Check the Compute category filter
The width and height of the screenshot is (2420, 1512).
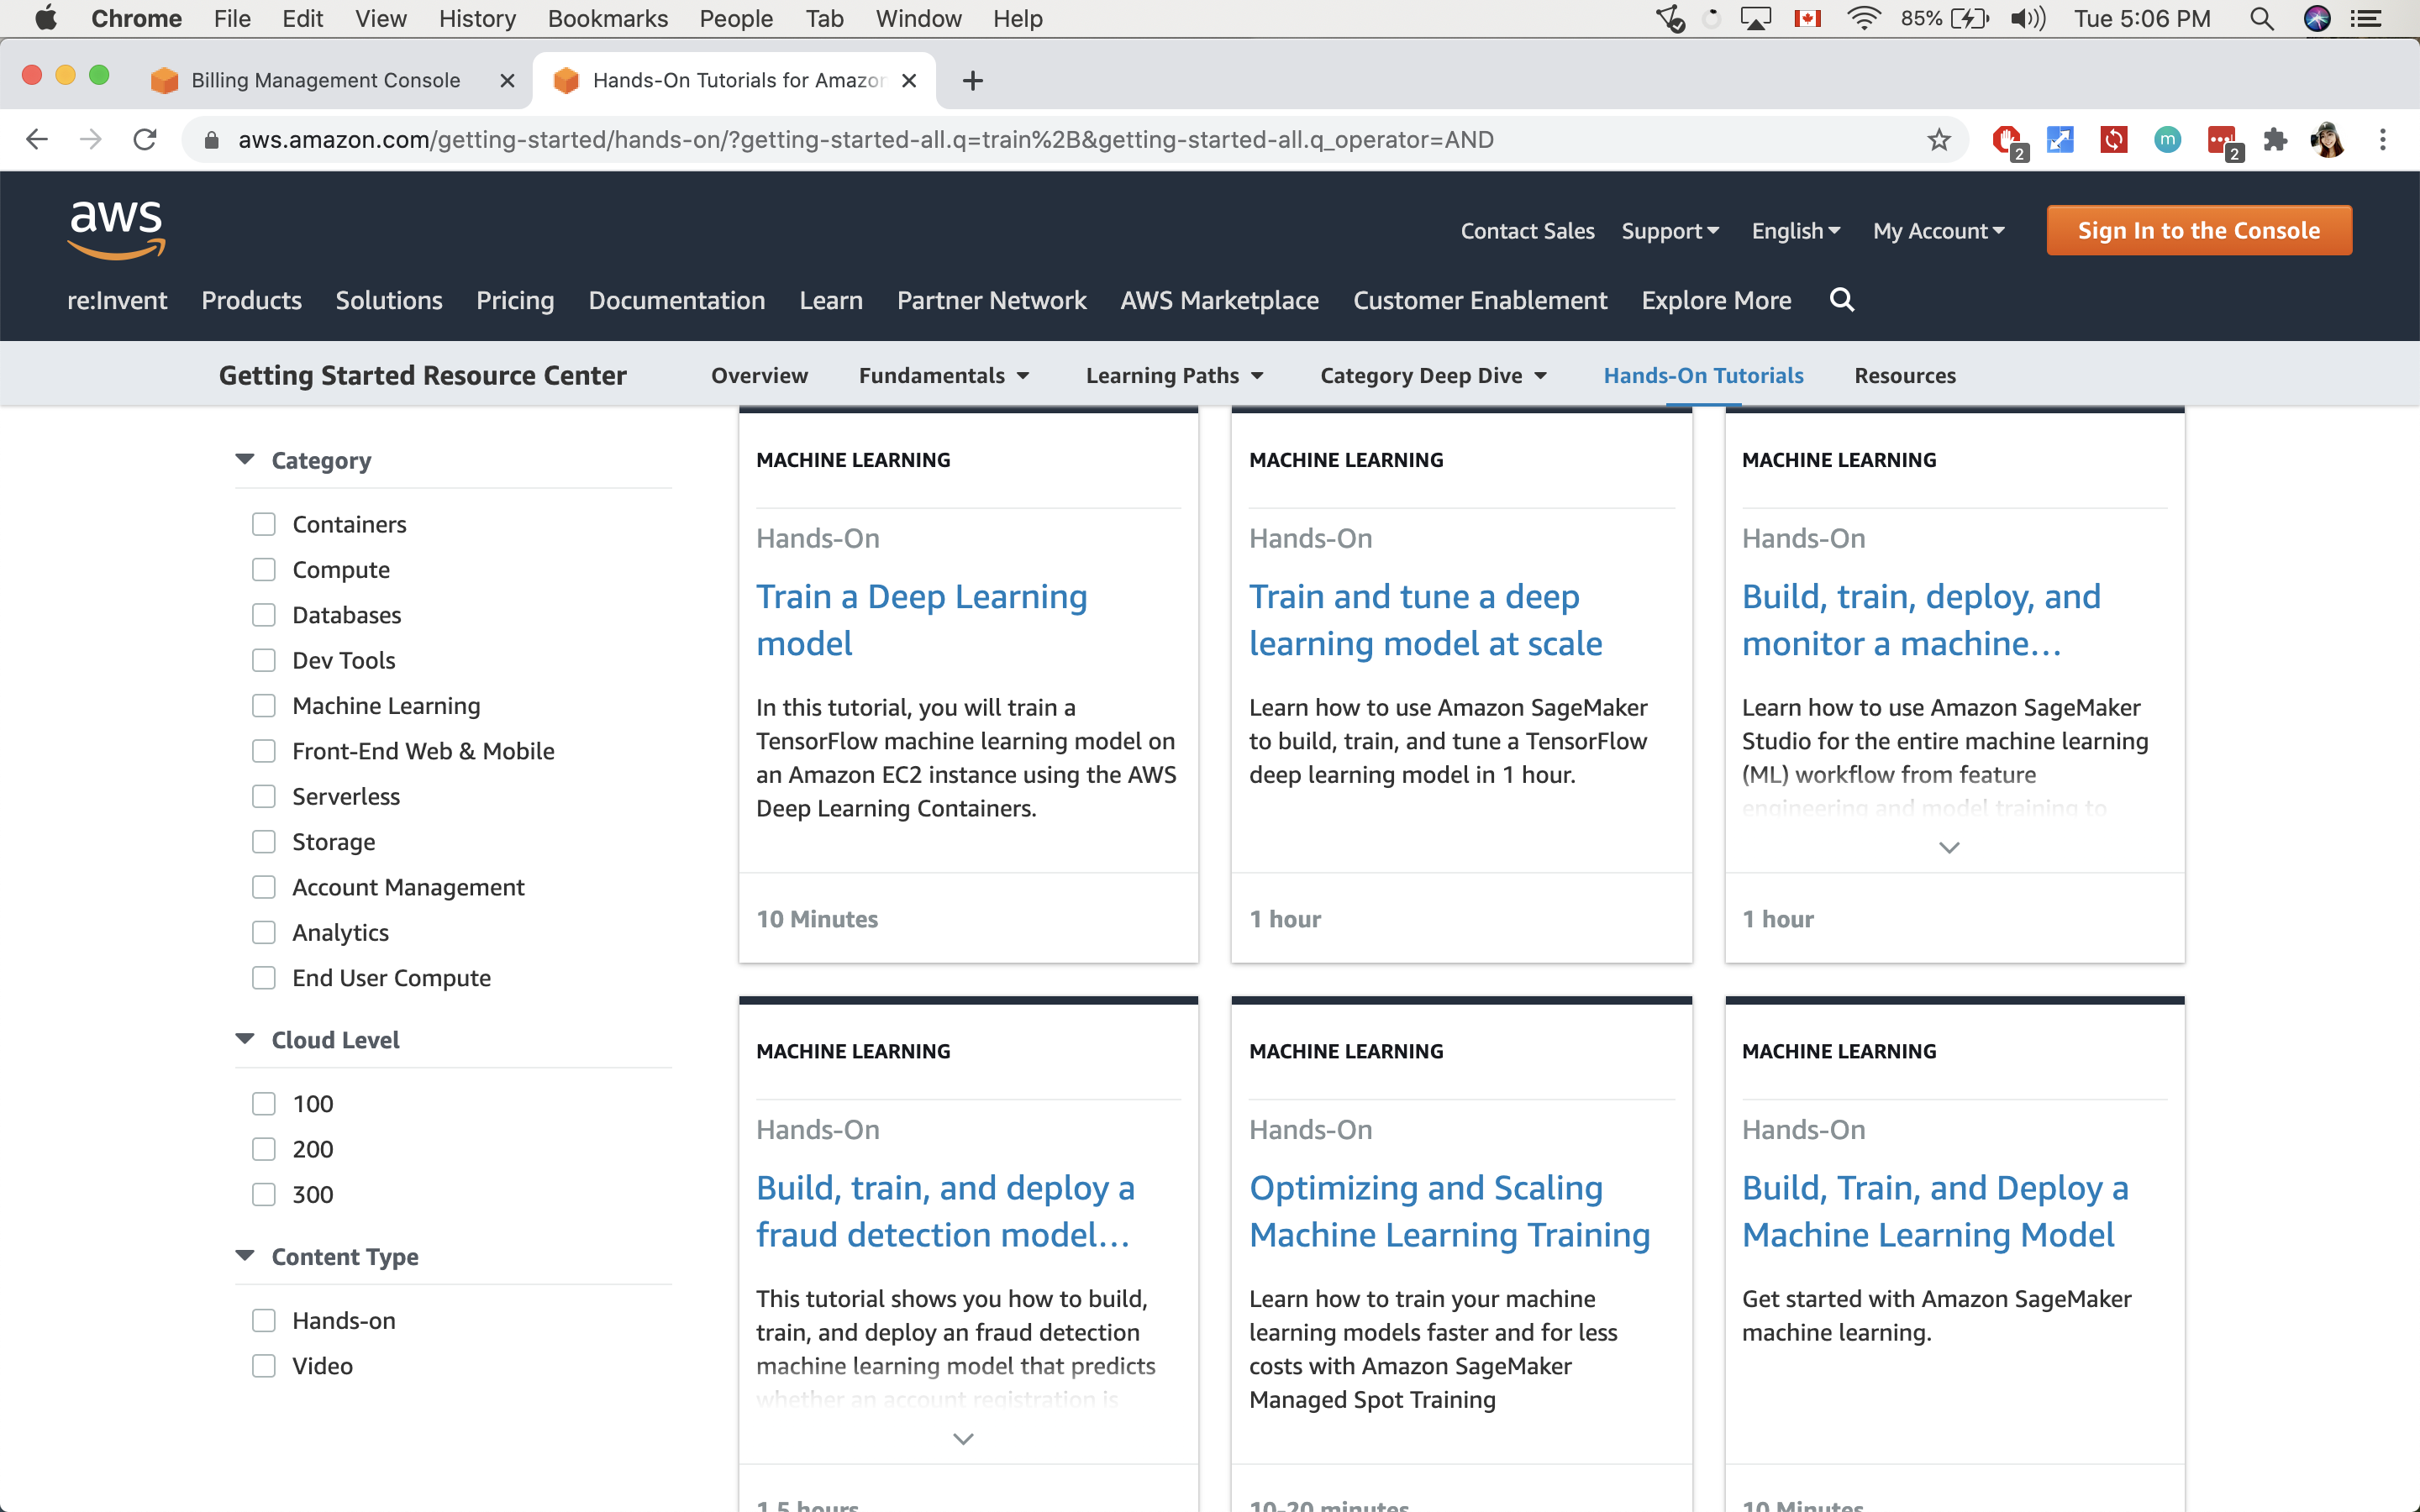pos(264,569)
